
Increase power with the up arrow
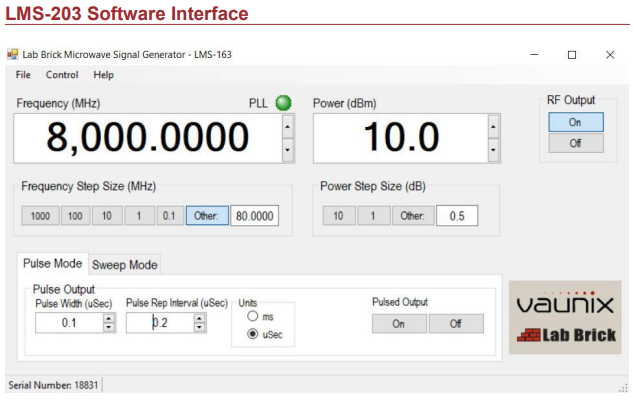click(x=493, y=127)
